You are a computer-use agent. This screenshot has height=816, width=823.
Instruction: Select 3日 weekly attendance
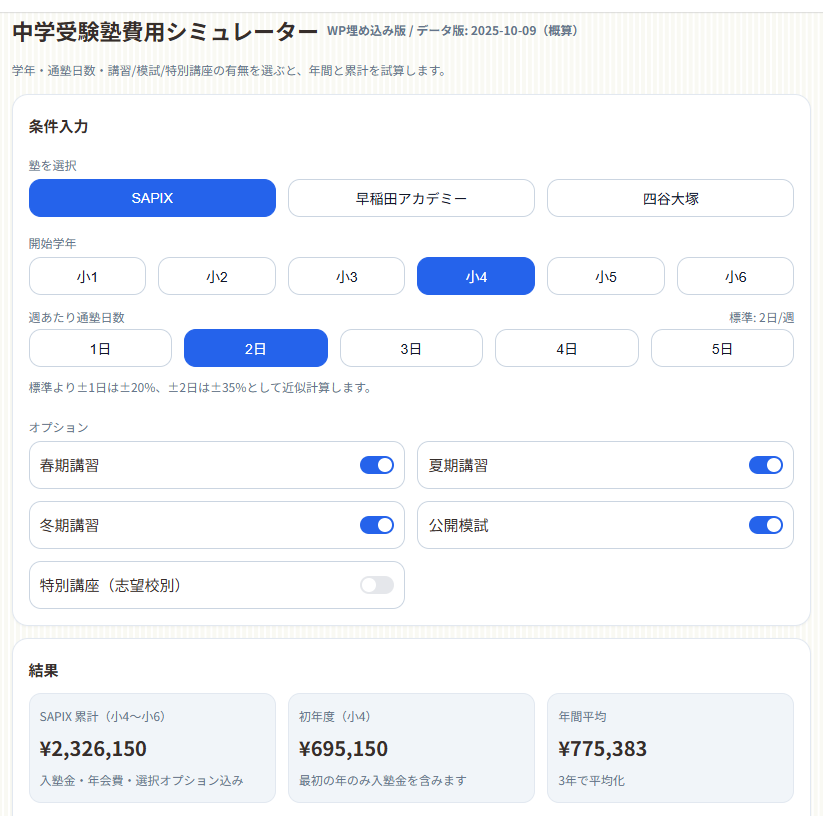[411, 348]
